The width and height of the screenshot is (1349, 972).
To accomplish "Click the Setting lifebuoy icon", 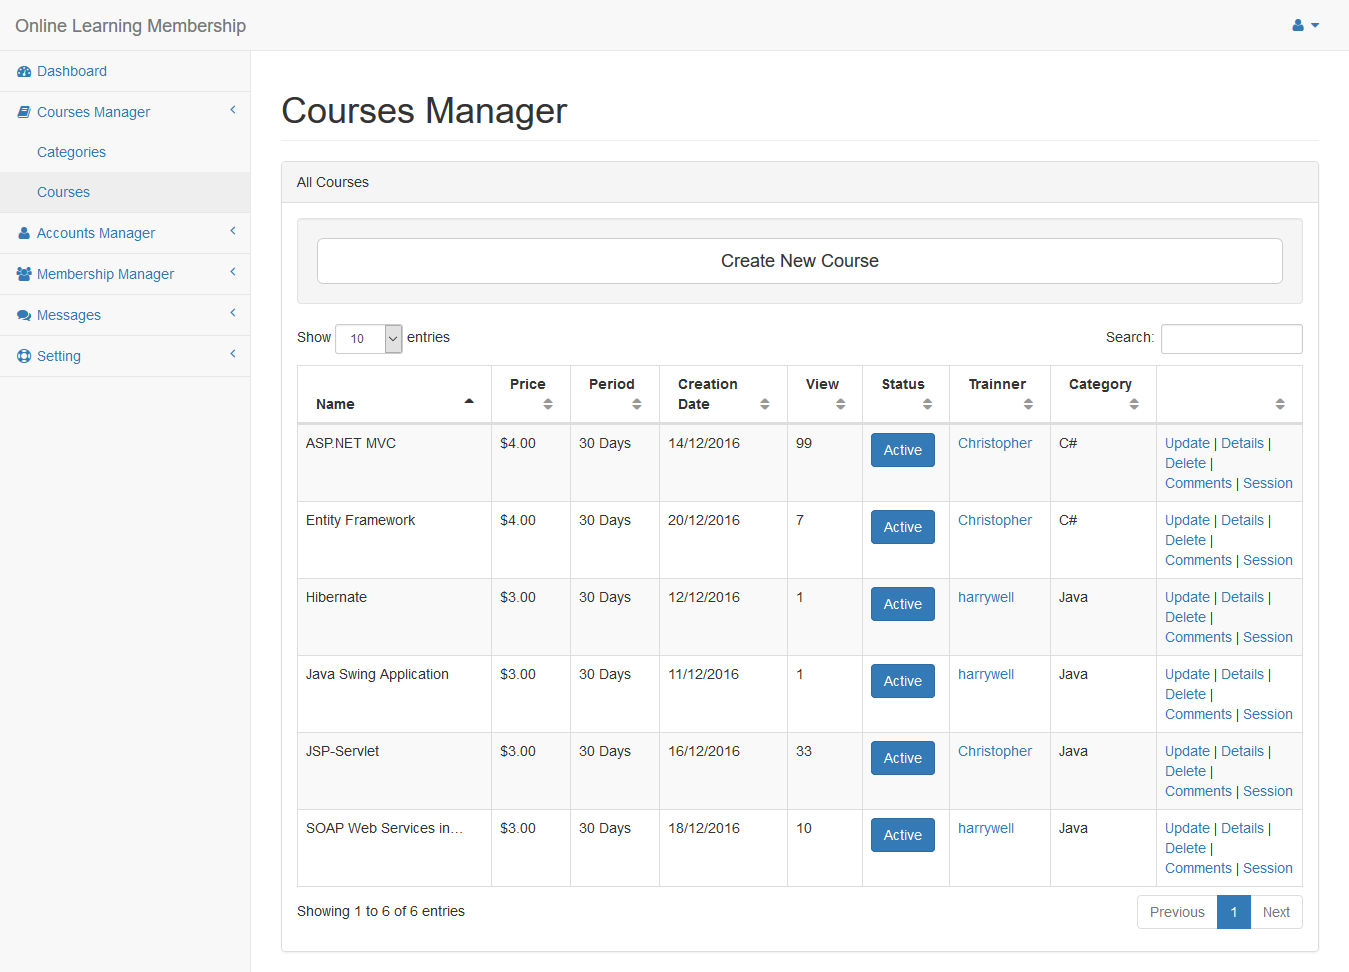I will click(24, 356).
